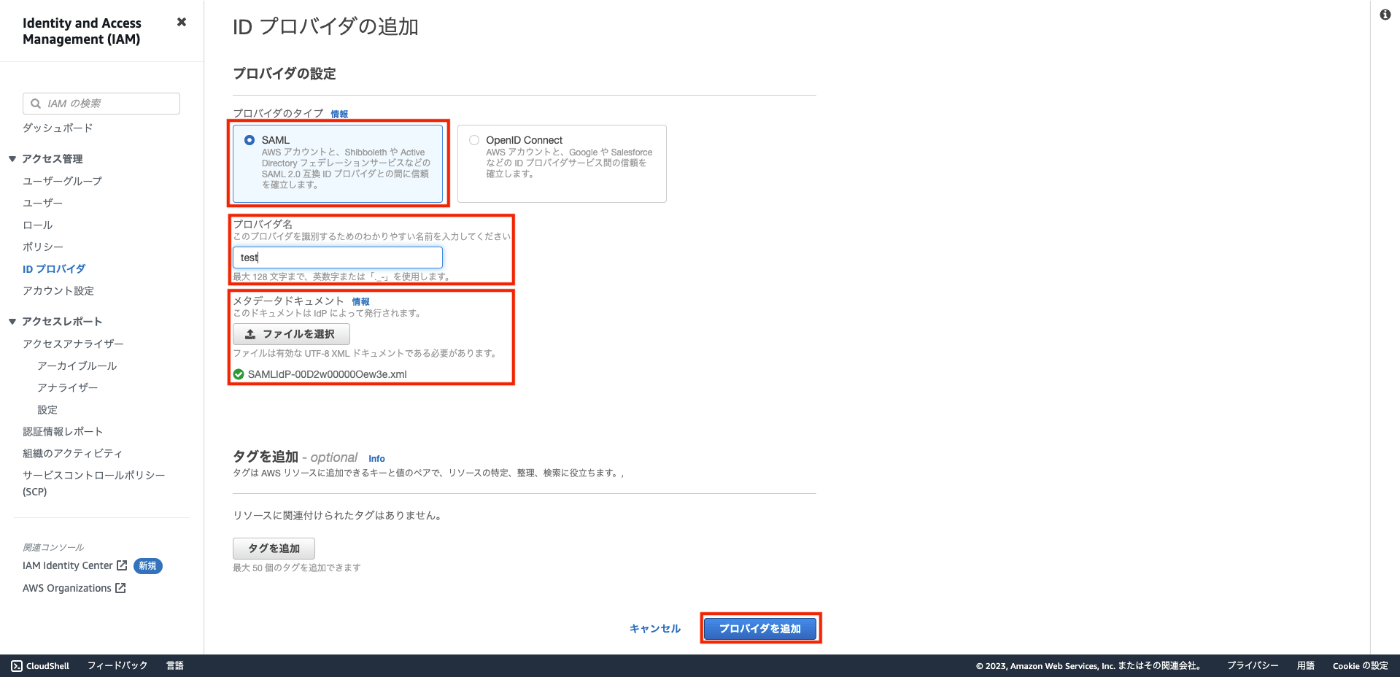This screenshot has width=1400, height=677.
Task: Click ファイルを選択 upload button
Action: (x=291, y=334)
